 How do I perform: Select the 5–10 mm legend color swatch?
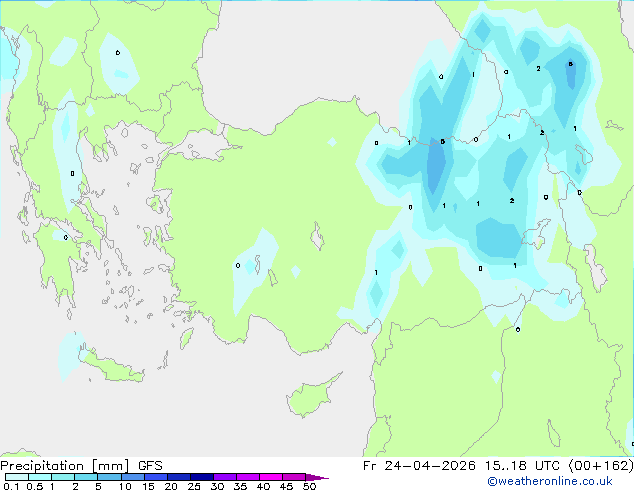click(x=110, y=477)
